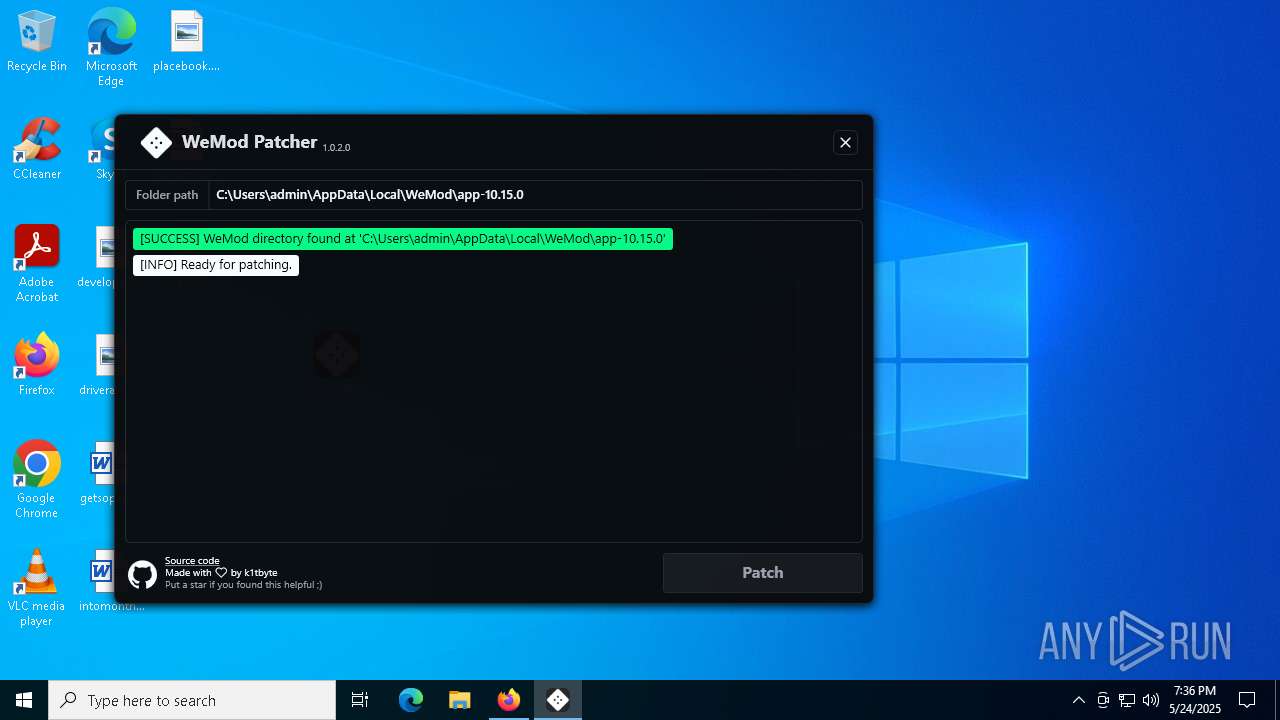This screenshot has height=720, width=1280.
Task: Open Firefox desktop shortcut
Action: (x=37, y=365)
